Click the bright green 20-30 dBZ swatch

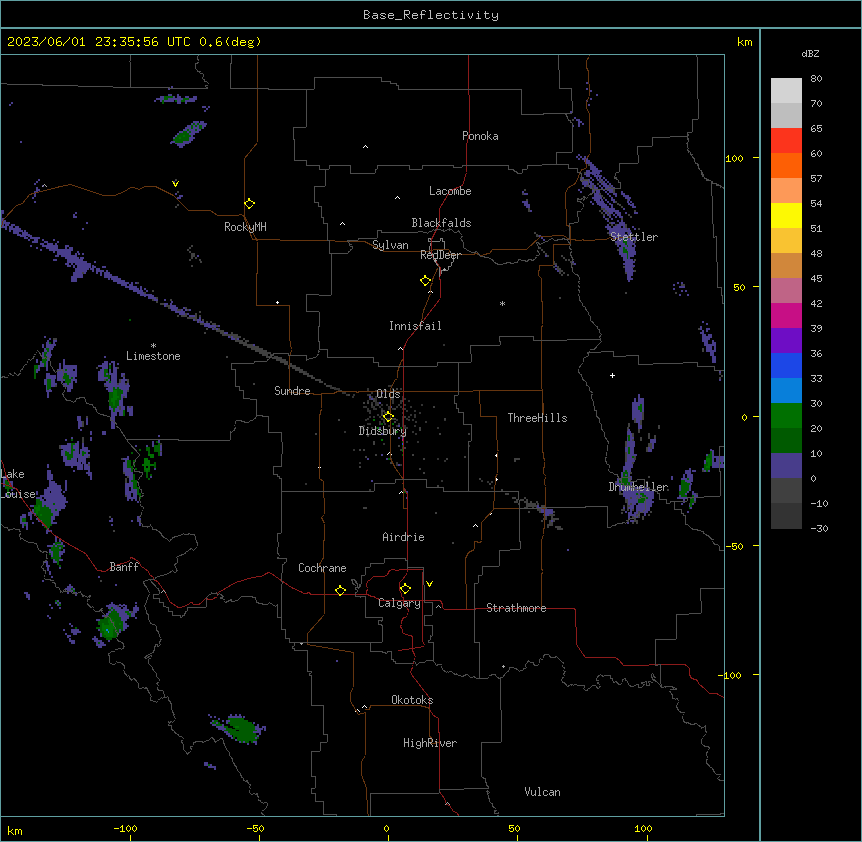click(x=786, y=416)
